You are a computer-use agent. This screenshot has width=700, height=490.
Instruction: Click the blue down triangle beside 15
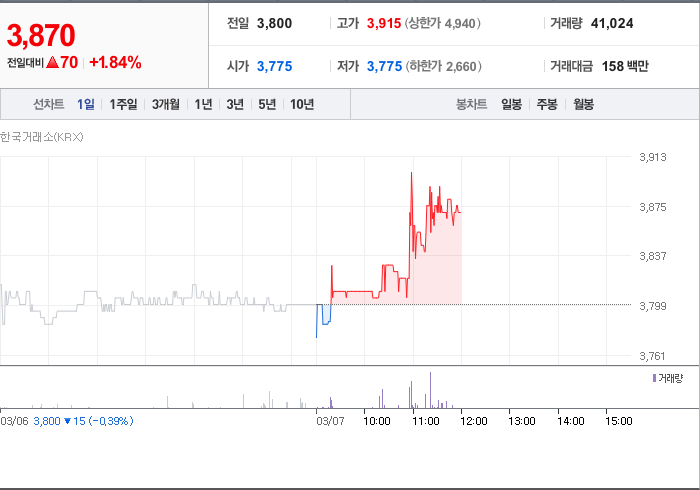pos(68,421)
